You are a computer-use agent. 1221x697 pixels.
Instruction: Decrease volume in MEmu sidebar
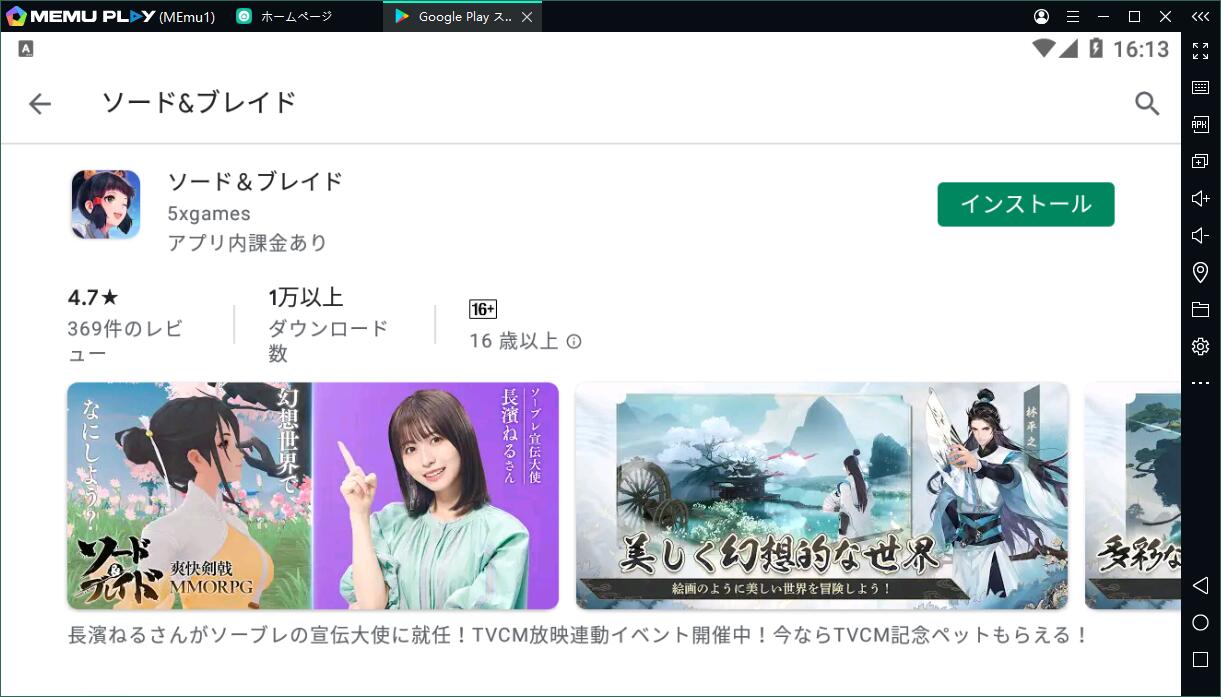[x=1200, y=236]
